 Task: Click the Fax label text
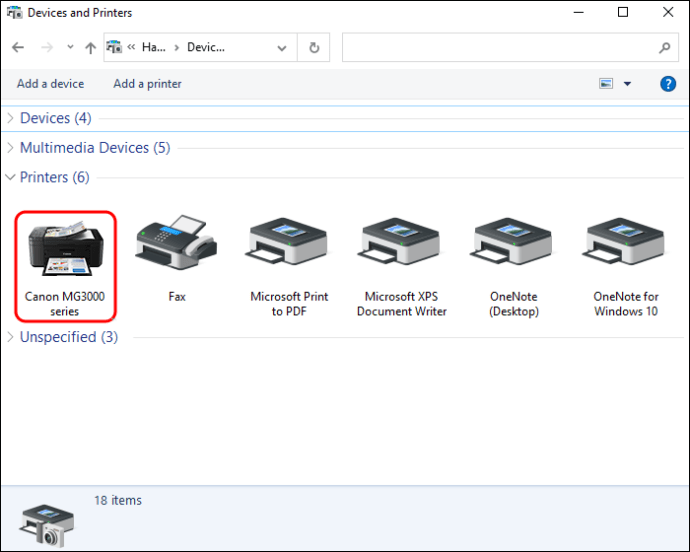coord(177,297)
